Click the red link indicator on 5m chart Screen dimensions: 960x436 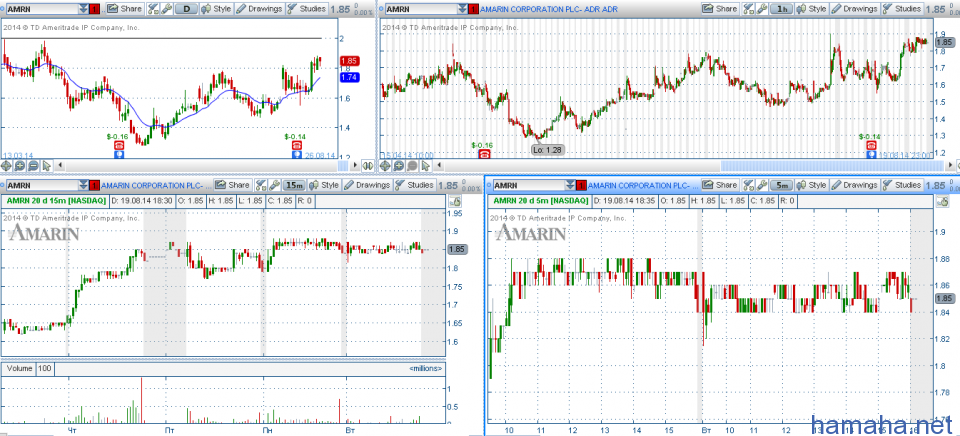581,186
